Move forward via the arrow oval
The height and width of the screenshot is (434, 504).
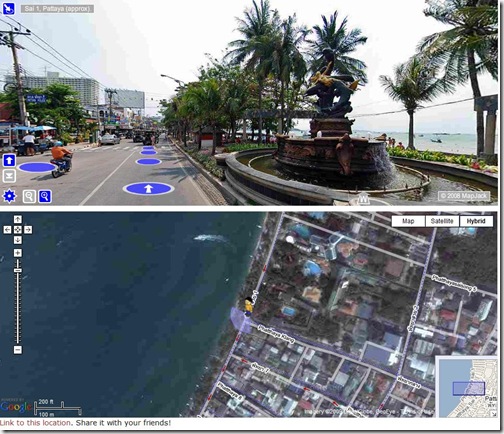pos(148,189)
